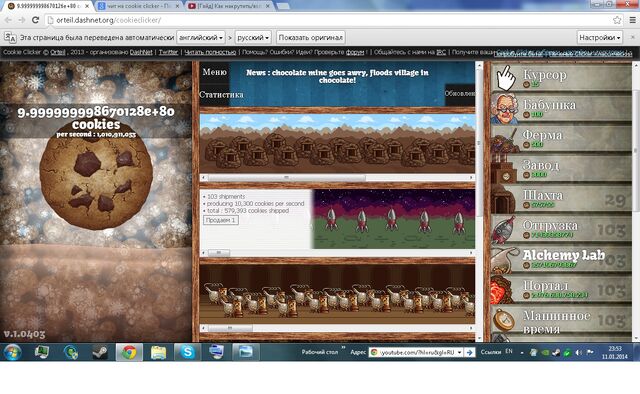Image resolution: width=640 pixels, height=394 pixels.
Task: Open the Статистика stats tab
Action: tap(221, 94)
